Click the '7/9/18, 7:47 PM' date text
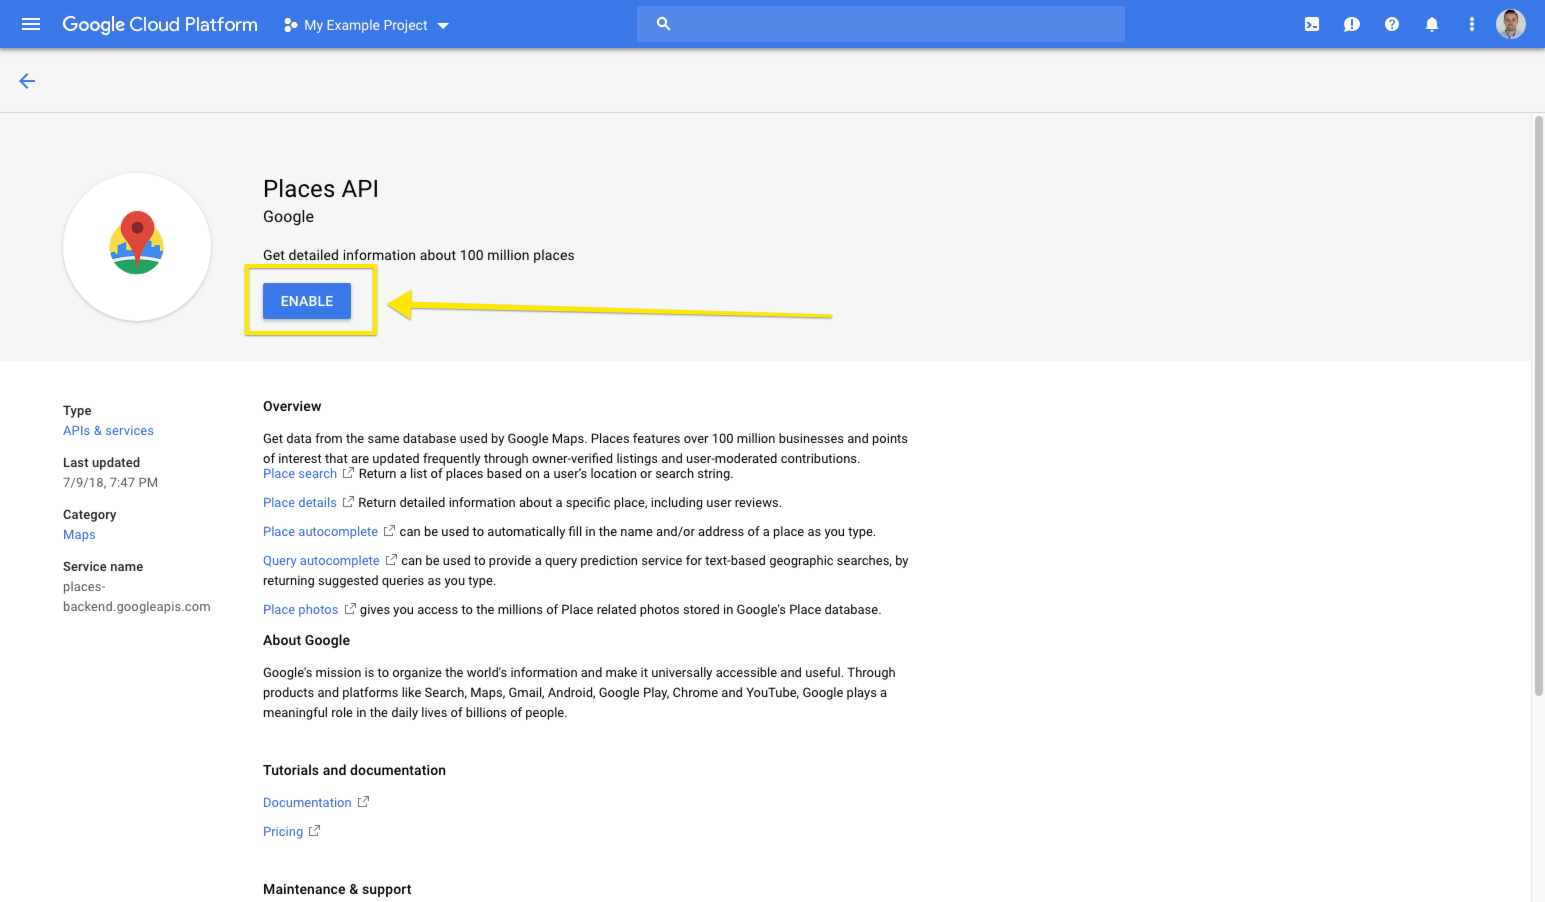Viewport: 1545px width, 902px height. point(110,483)
